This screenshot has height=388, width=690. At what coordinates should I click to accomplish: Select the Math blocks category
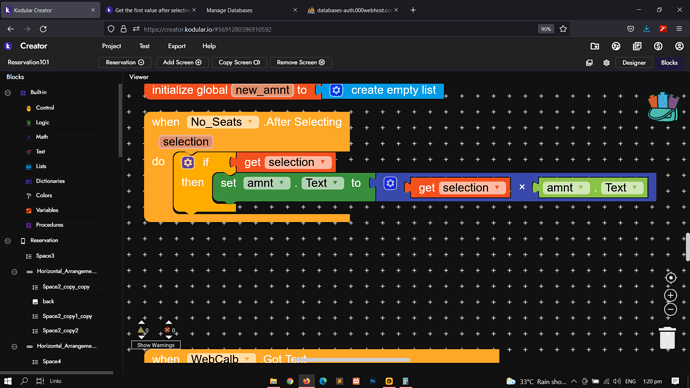tap(42, 137)
